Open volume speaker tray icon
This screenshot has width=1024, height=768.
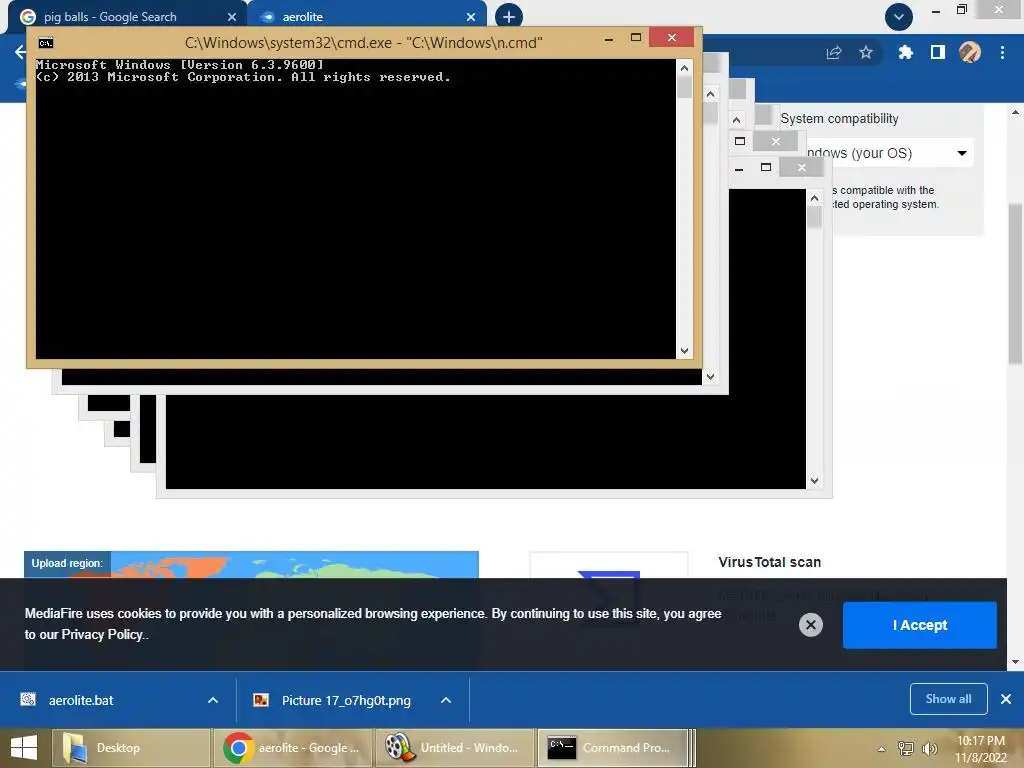pos(930,748)
